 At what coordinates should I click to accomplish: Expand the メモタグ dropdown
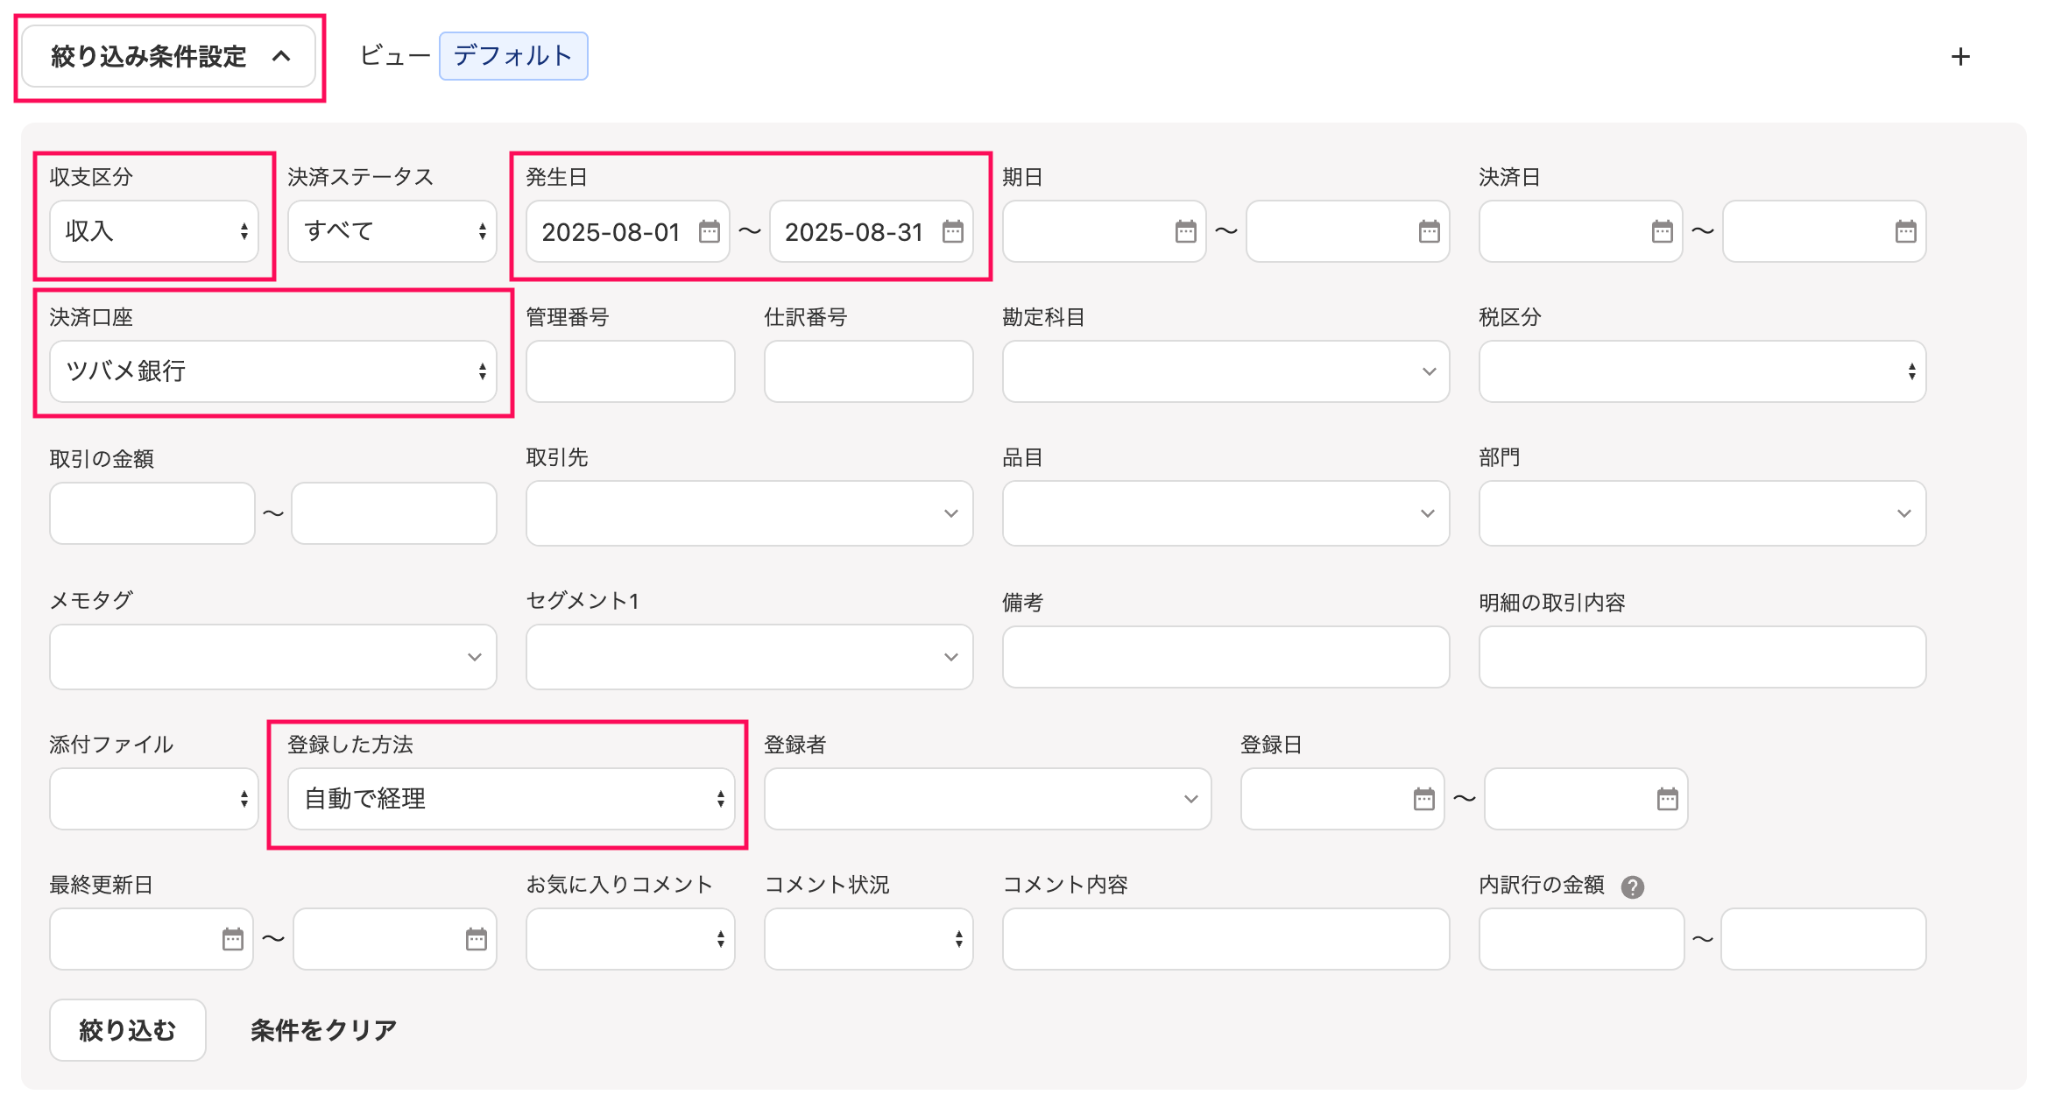tap(273, 657)
